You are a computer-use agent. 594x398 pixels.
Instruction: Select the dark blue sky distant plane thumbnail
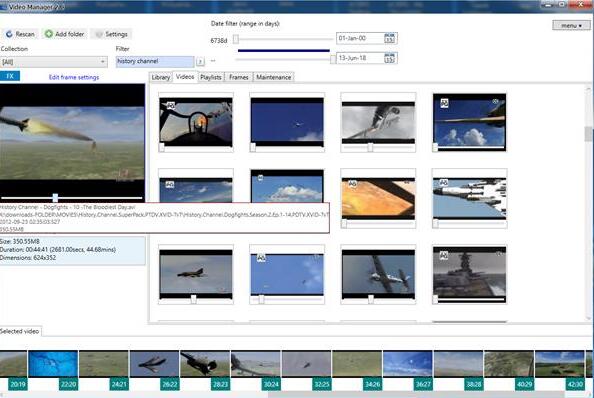287,122
